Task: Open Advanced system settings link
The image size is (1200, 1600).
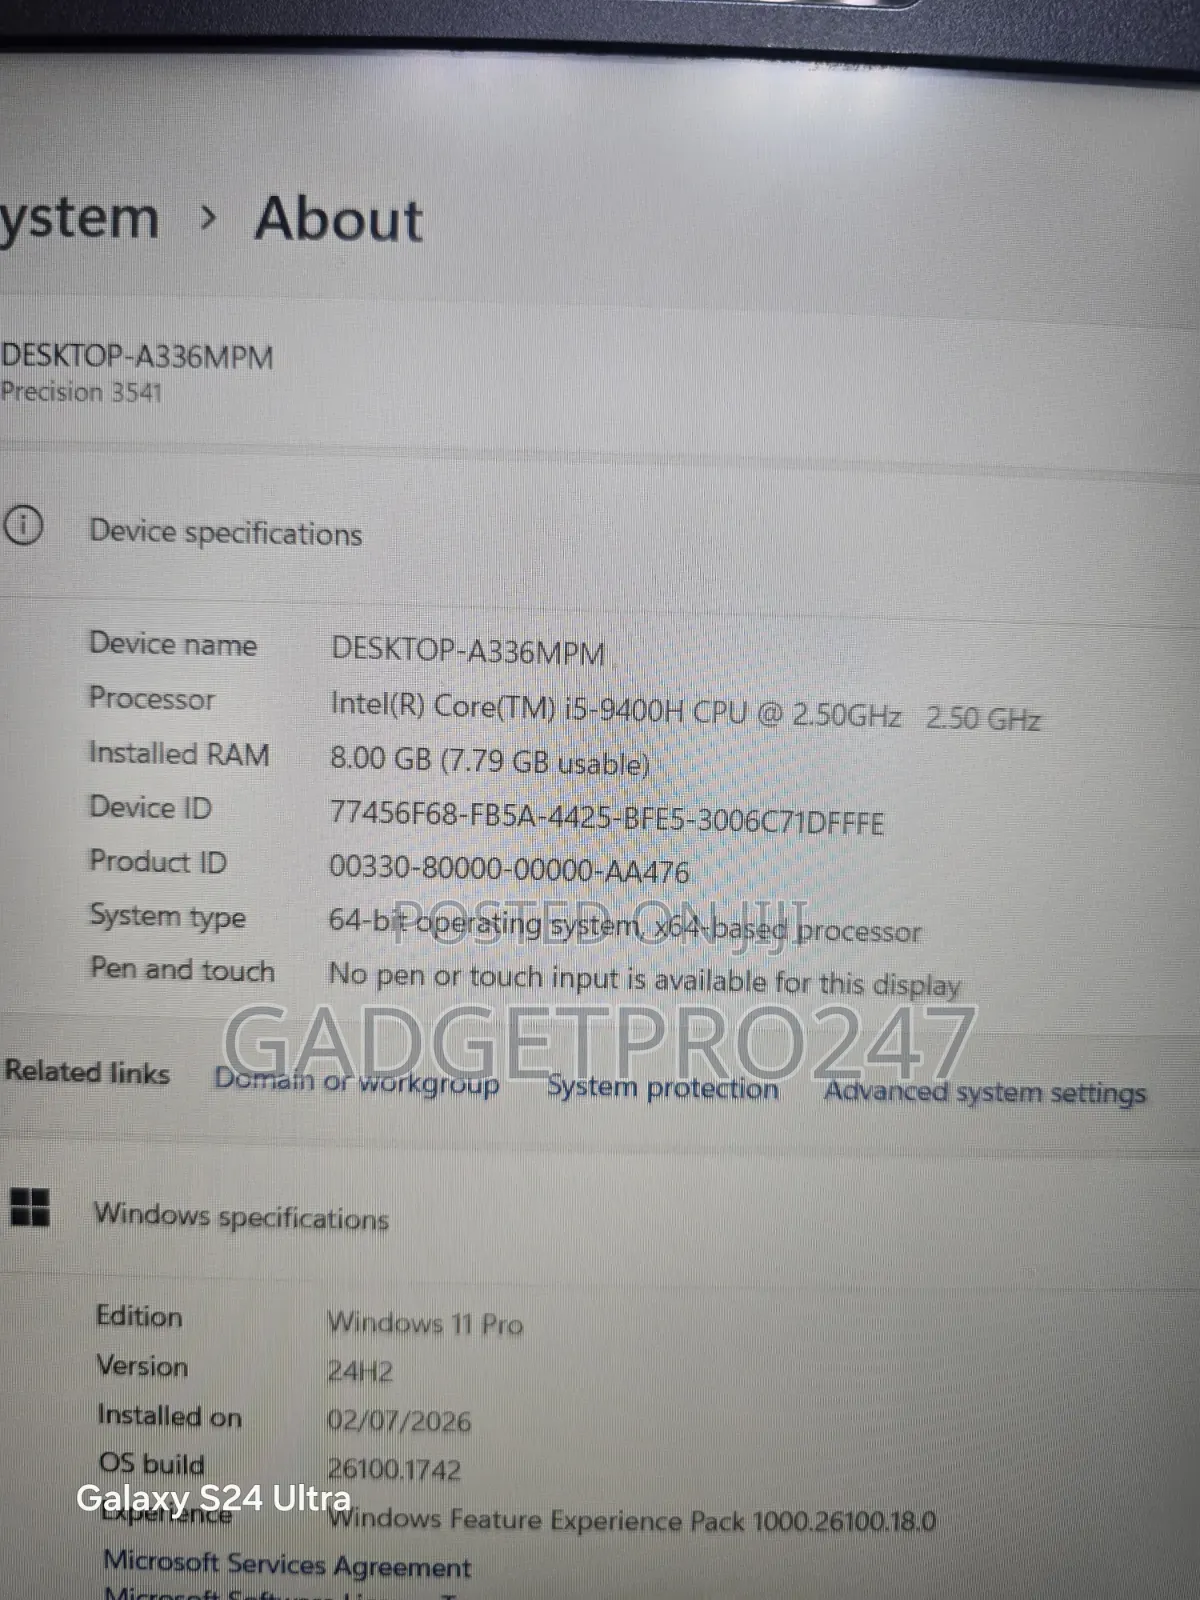Action: [985, 1092]
